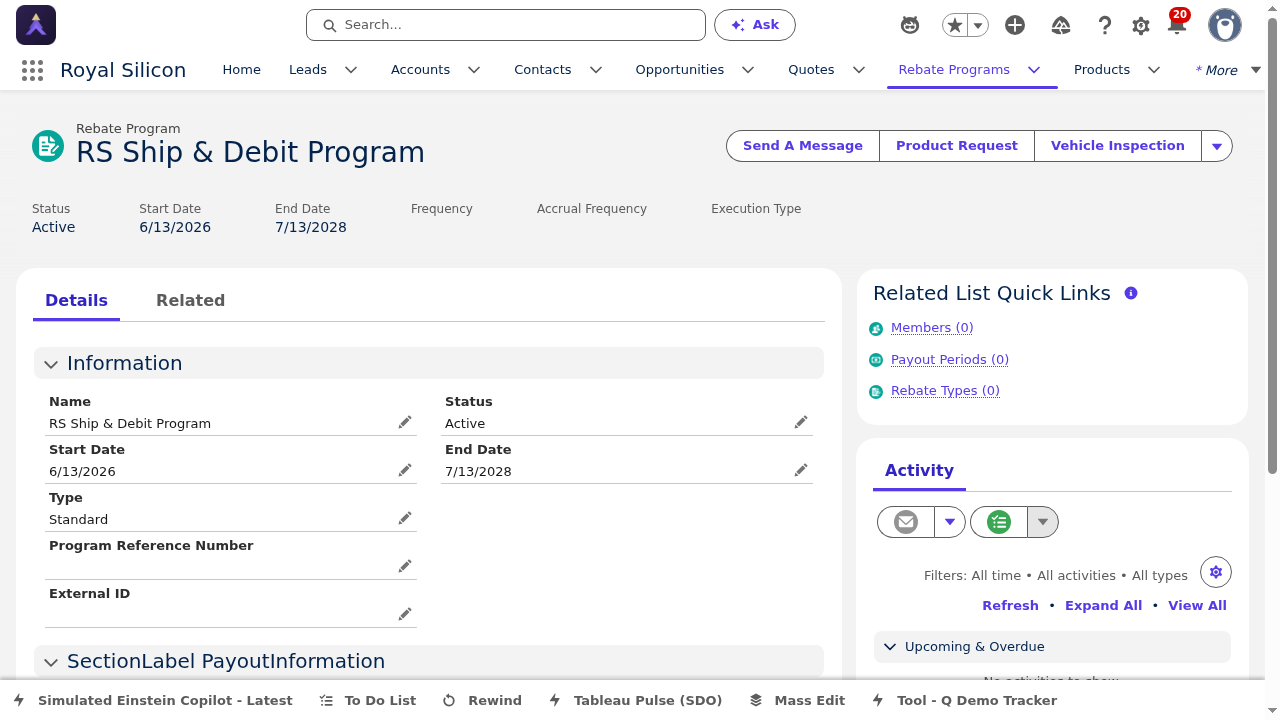Screen dimensions: 1280x720
Task: Expand the Opportunities tab dropdown chevron
Action: pyautogui.click(x=748, y=70)
